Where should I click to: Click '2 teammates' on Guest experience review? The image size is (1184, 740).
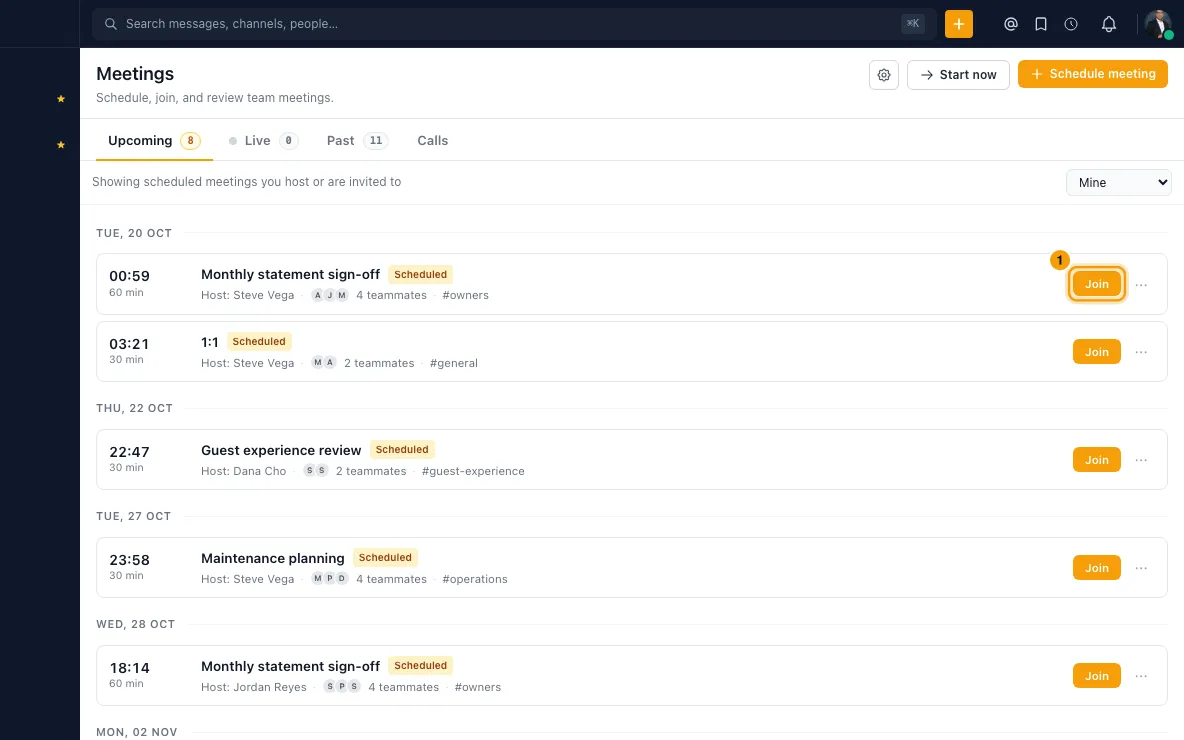(371, 471)
